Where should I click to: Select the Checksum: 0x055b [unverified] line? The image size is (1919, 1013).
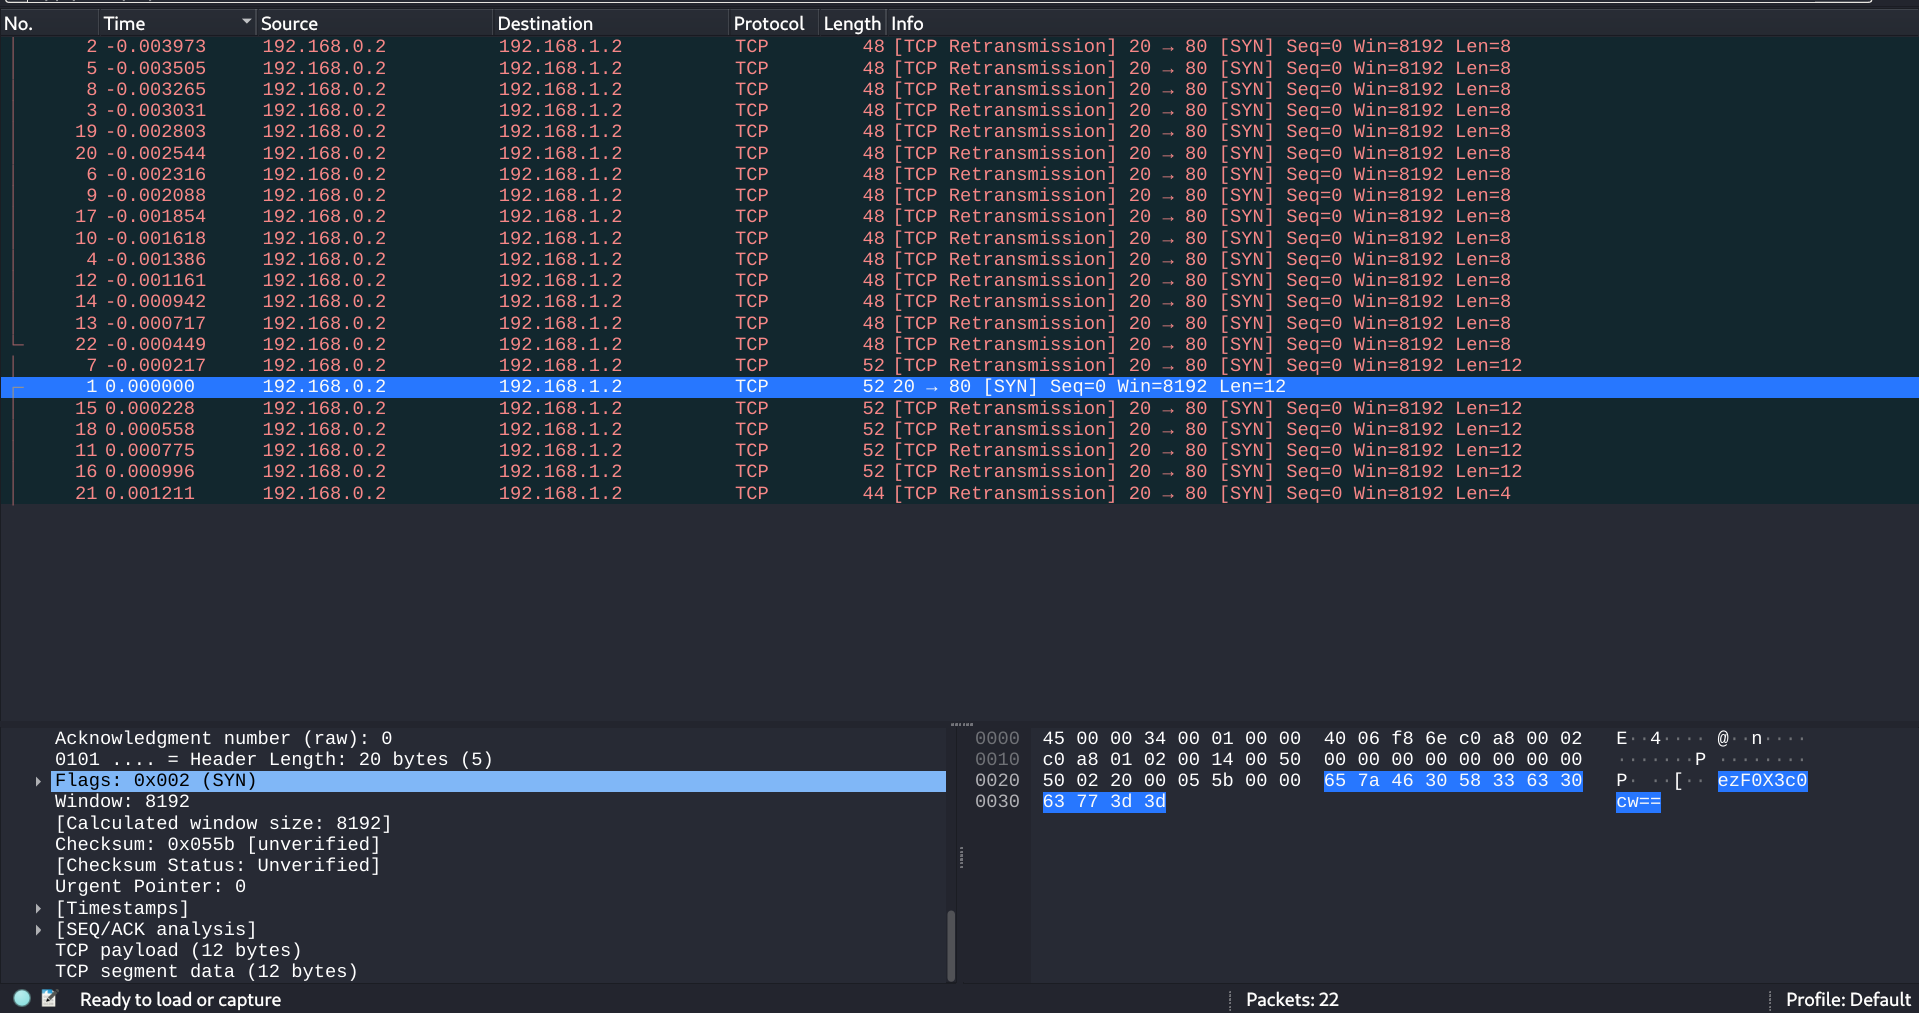coord(217,844)
